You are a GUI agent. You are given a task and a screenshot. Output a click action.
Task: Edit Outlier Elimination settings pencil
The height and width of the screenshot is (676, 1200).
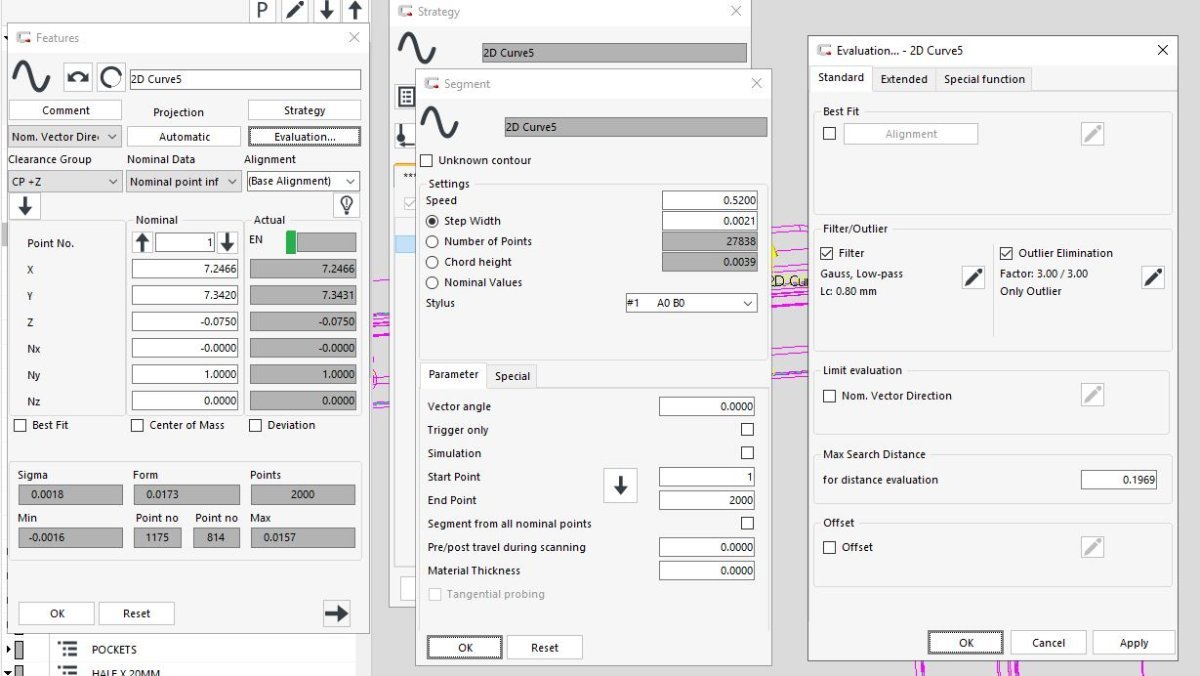tap(1153, 278)
